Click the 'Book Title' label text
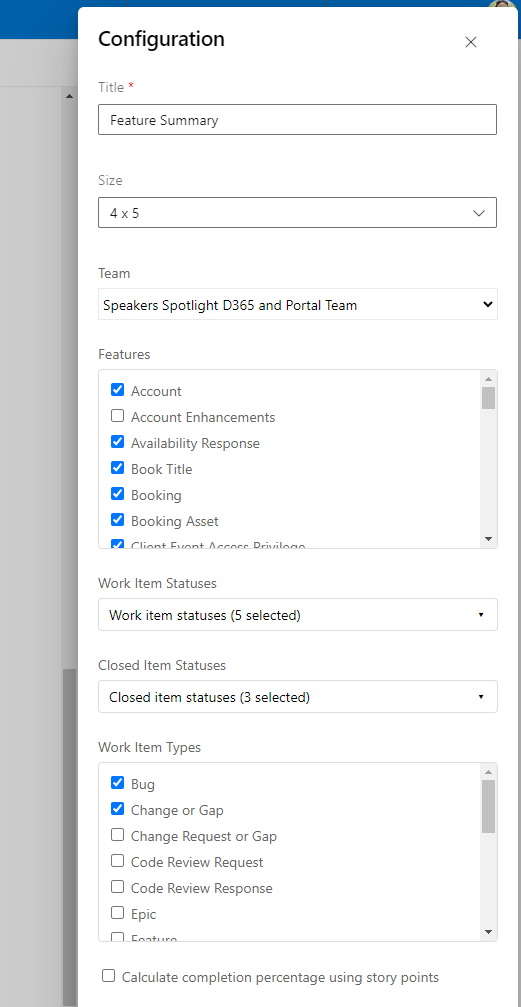This screenshot has height=1007, width=521. (161, 469)
